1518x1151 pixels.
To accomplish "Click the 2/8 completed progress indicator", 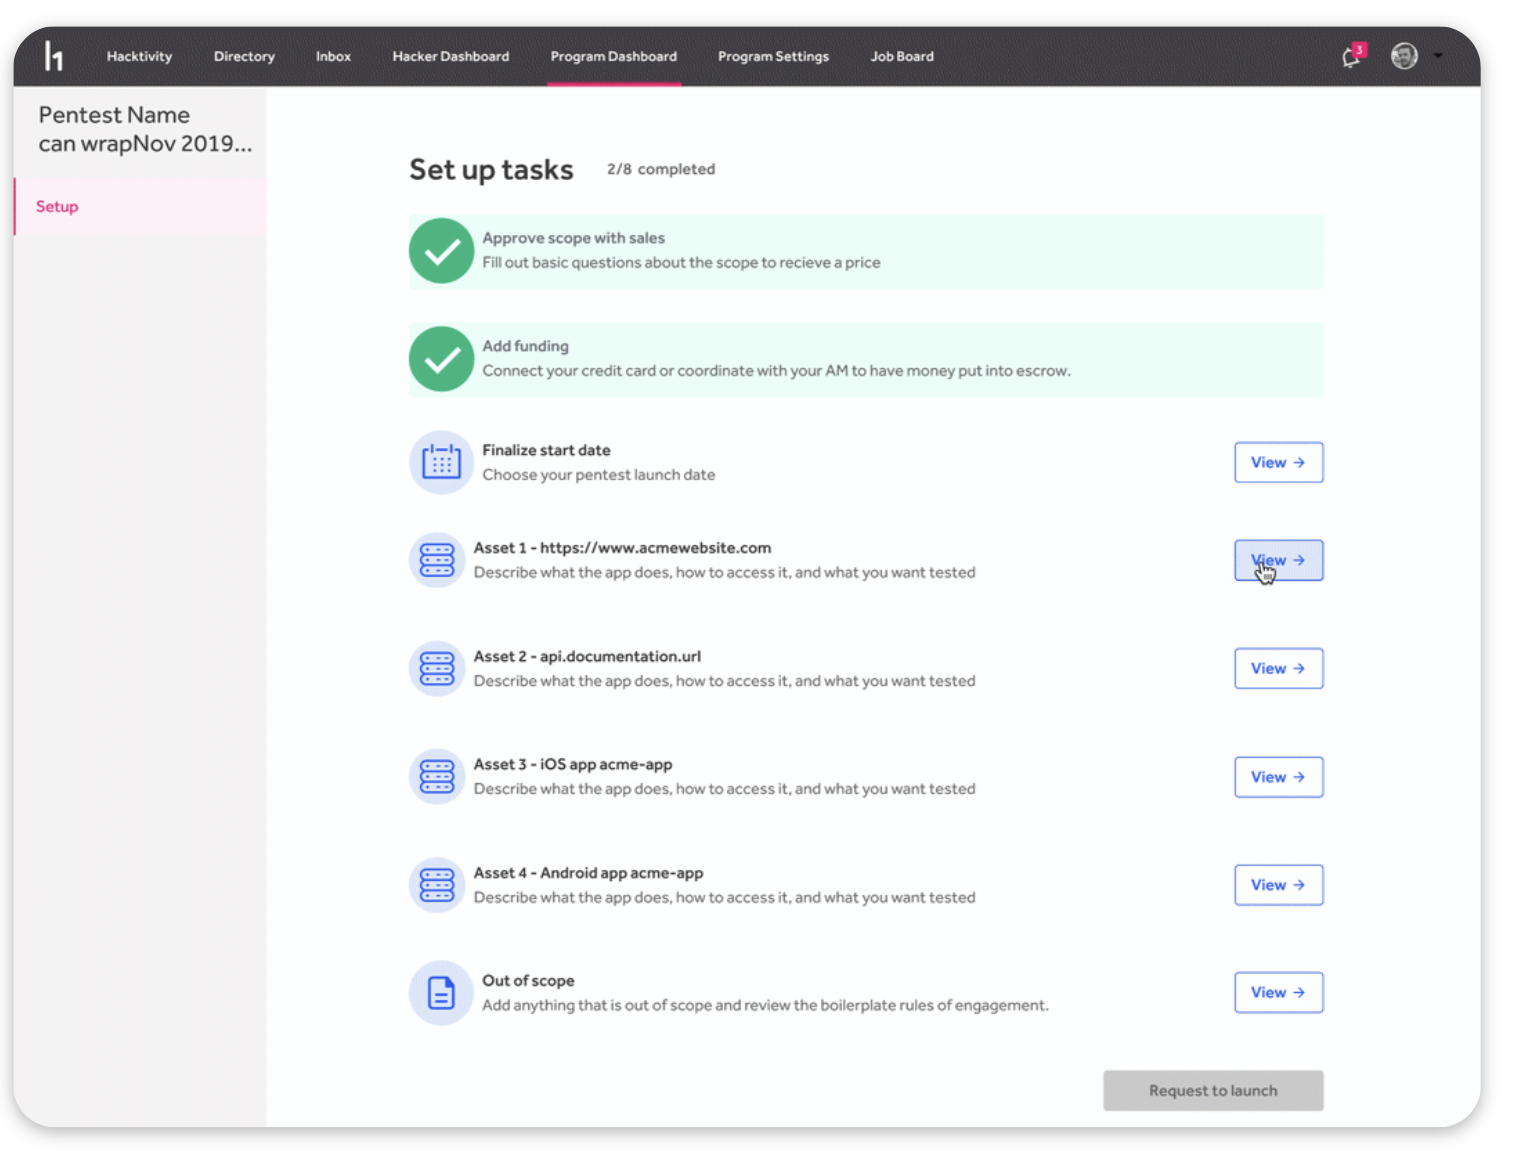I will (x=660, y=169).
